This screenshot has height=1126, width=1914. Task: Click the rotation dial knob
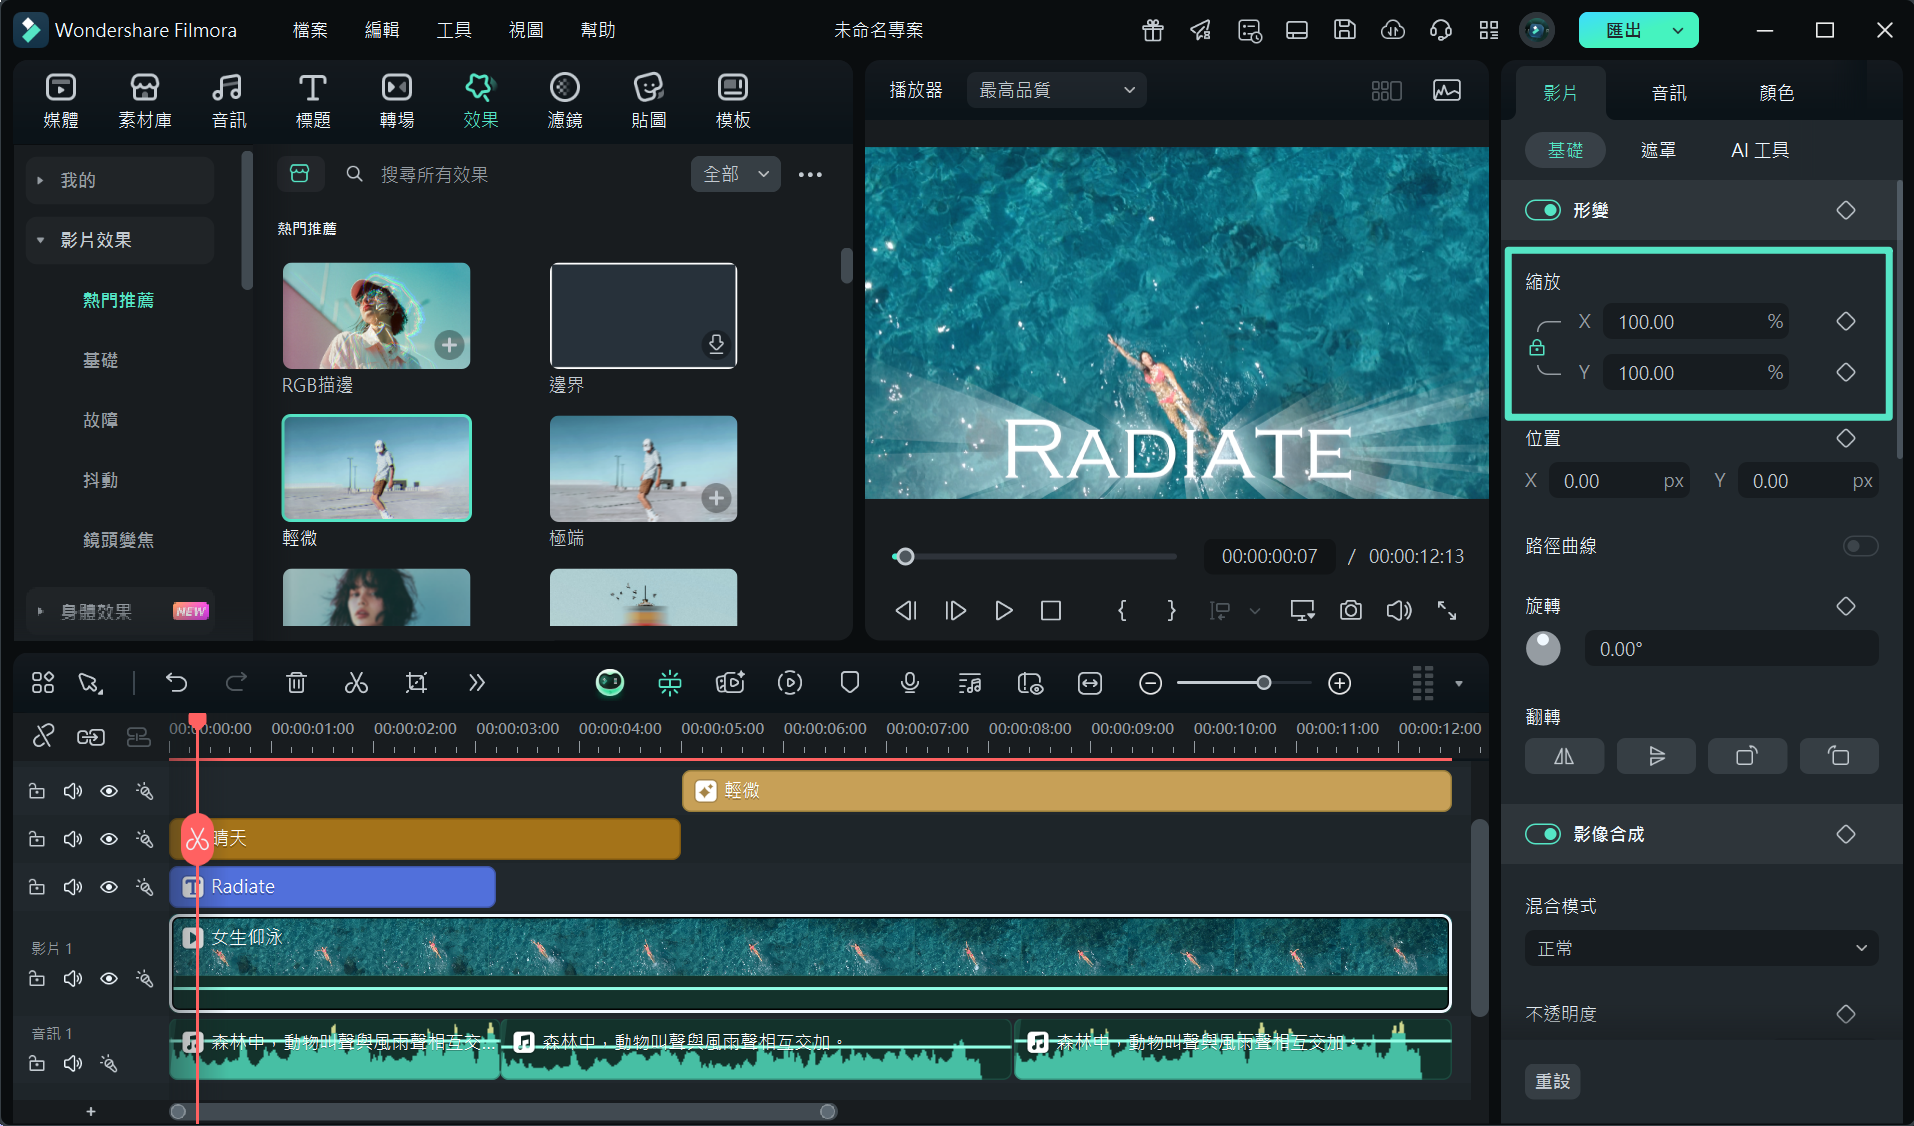point(1543,648)
